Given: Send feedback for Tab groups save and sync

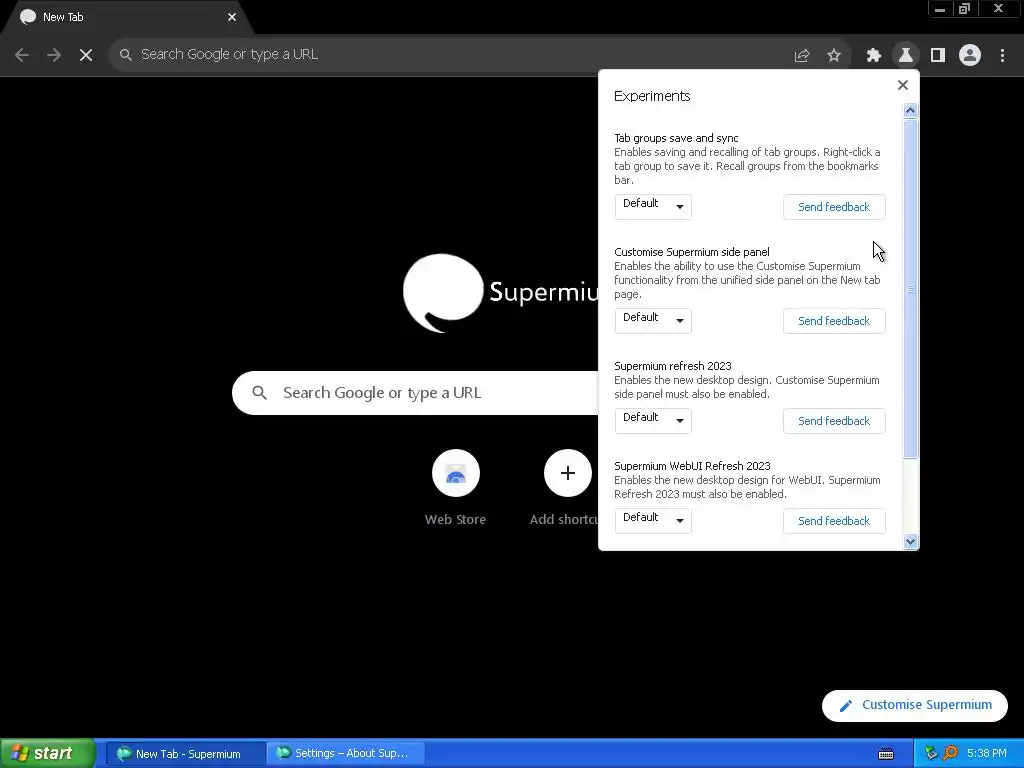Looking at the screenshot, I should 834,207.
